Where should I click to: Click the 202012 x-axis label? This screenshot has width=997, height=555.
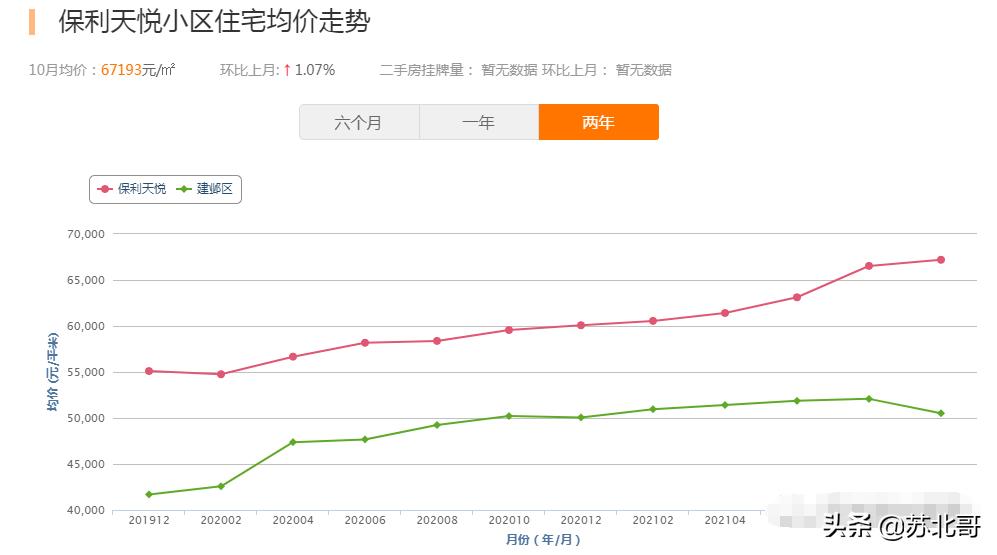pyautogui.click(x=581, y=521)
